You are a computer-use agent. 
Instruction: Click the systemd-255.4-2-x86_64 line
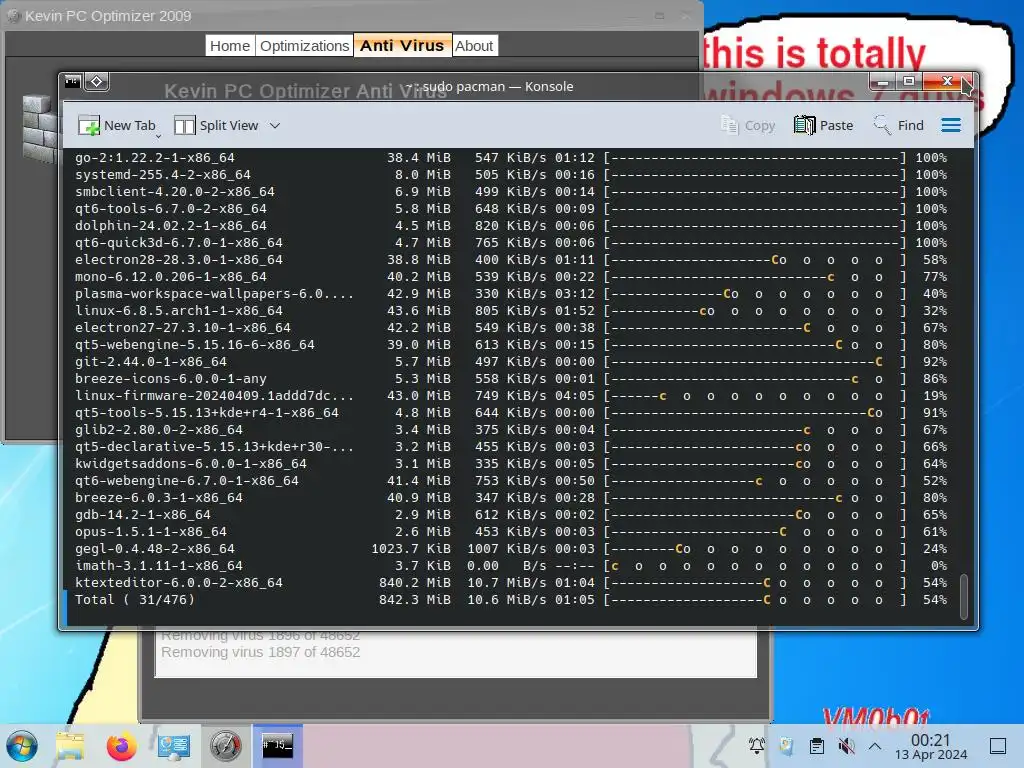click(x=511, y=174)
